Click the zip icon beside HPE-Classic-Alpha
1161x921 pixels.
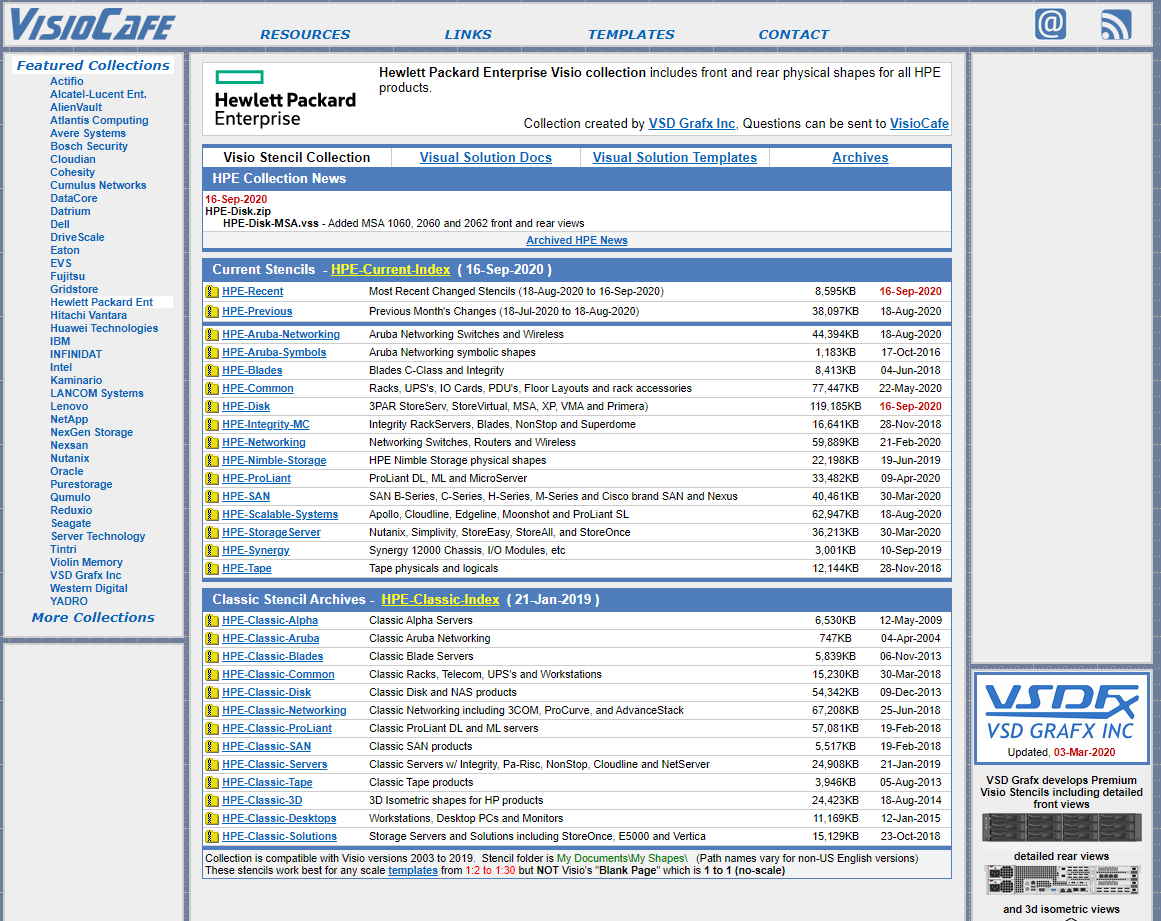212,620
